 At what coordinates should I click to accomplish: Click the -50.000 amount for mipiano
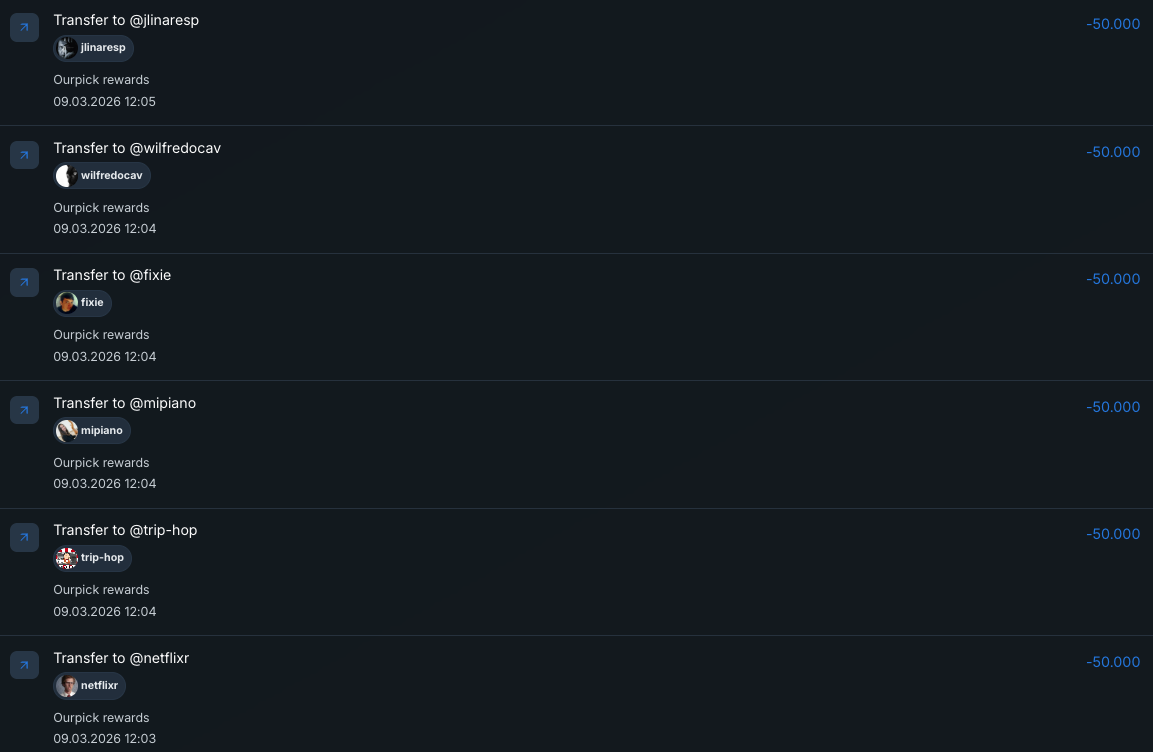[x=1113, y=407]
